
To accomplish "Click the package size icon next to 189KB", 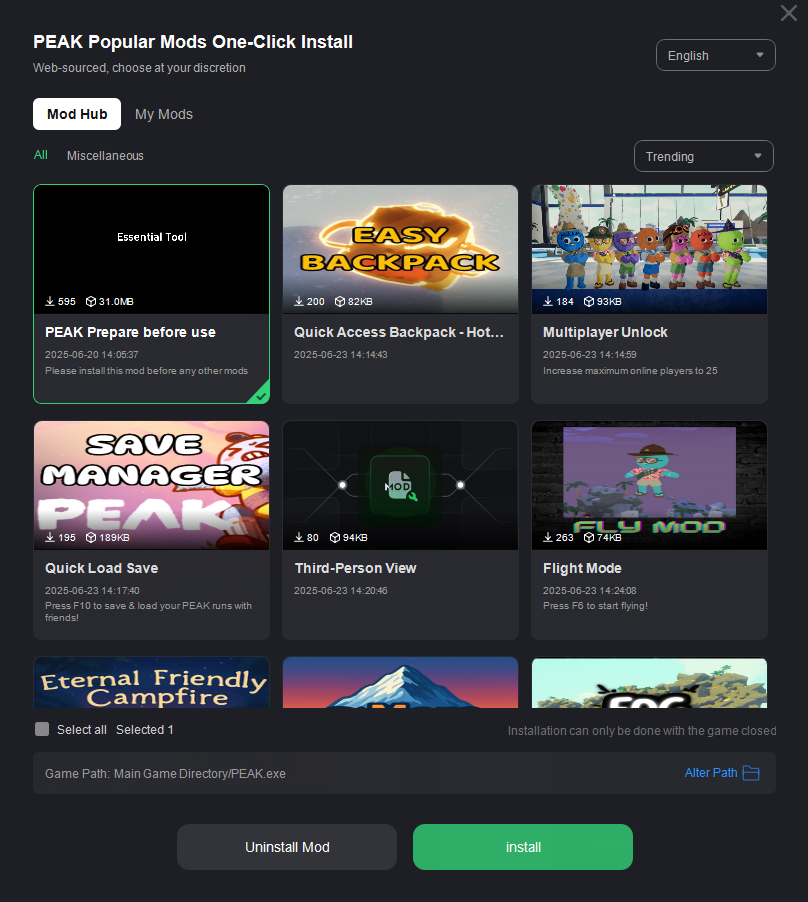I will [91, 537].
